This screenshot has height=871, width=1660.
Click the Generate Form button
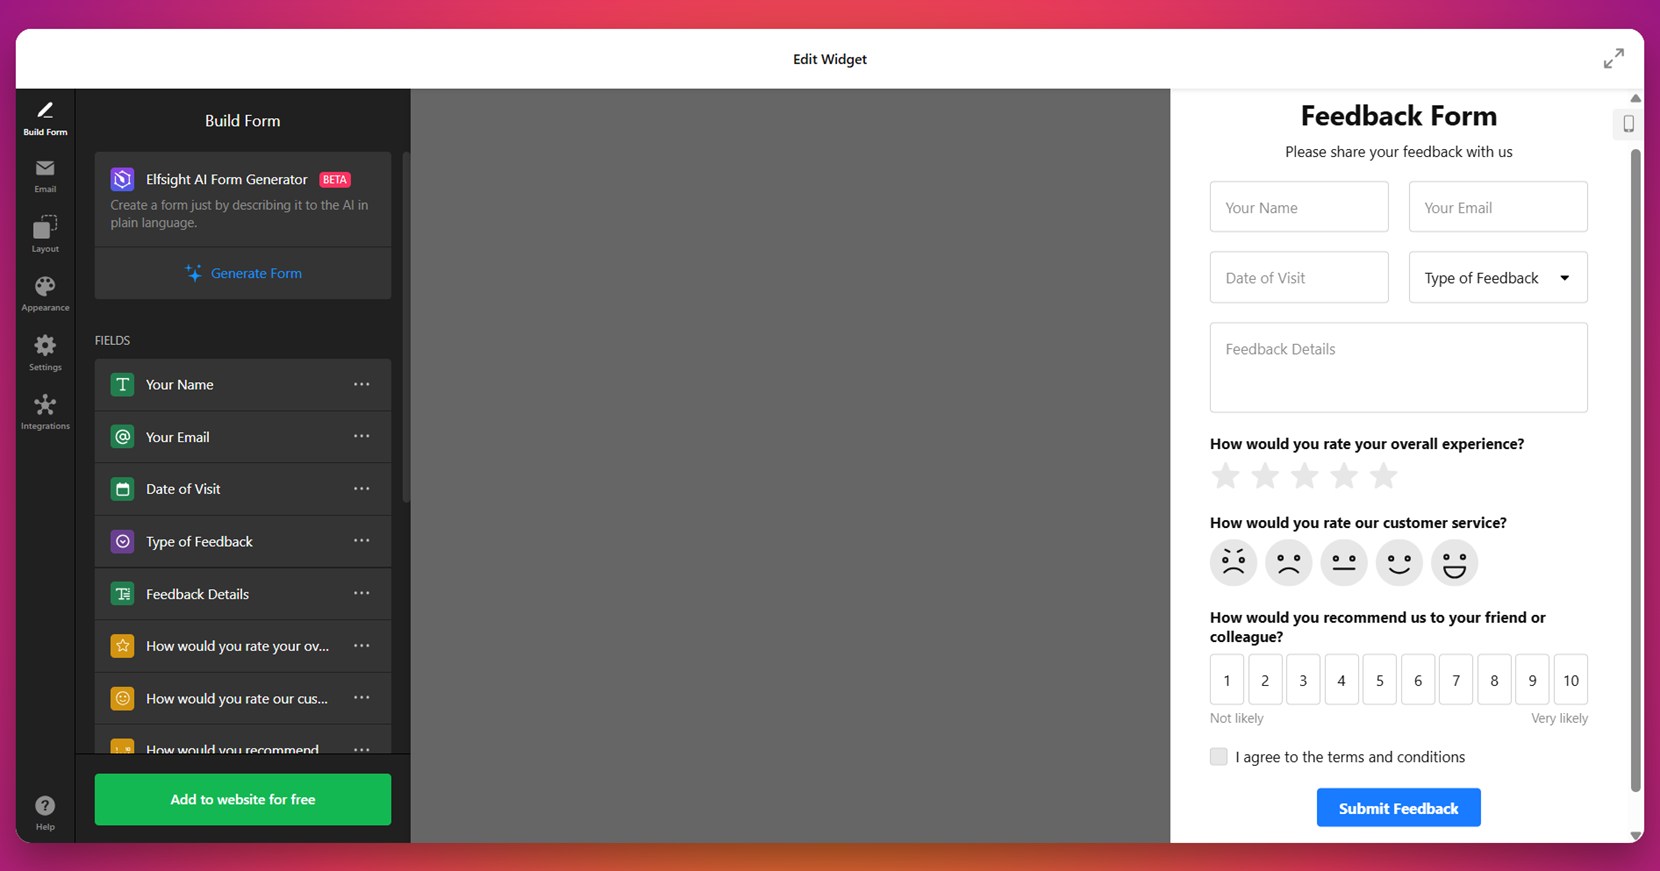[243, 273]
